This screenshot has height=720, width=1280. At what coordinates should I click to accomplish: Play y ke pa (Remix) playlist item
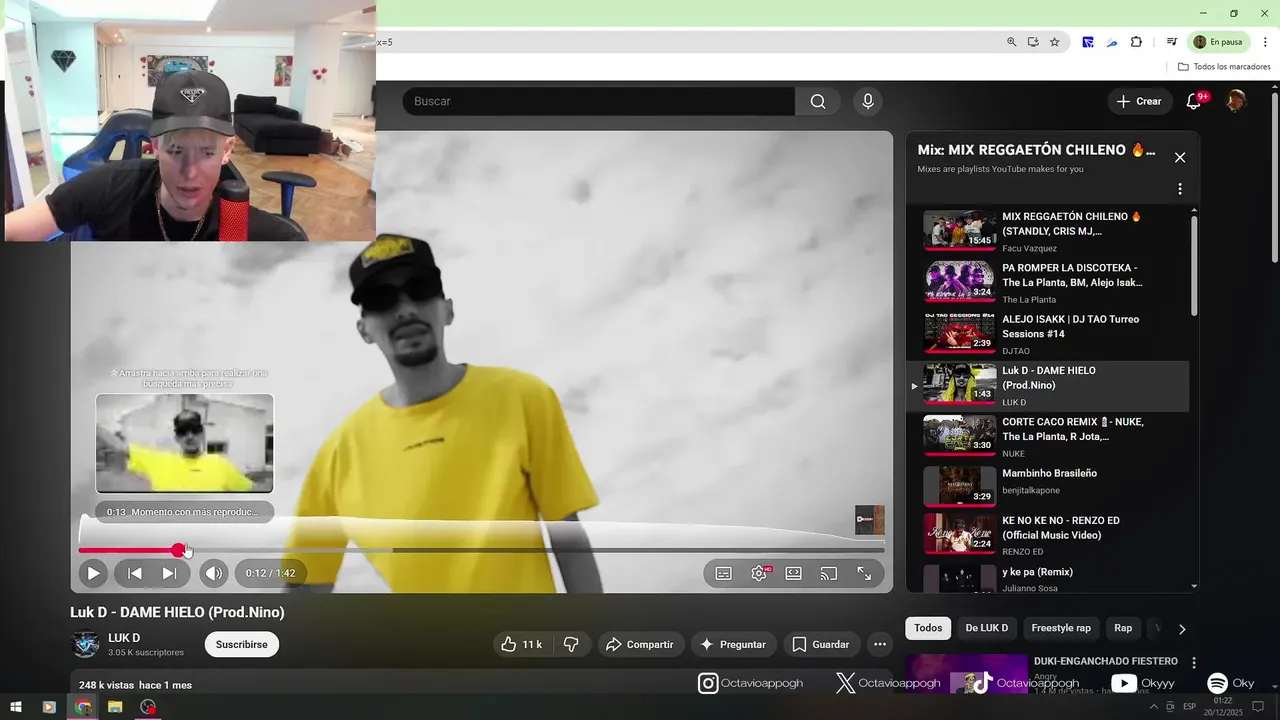coord(1048,578)
